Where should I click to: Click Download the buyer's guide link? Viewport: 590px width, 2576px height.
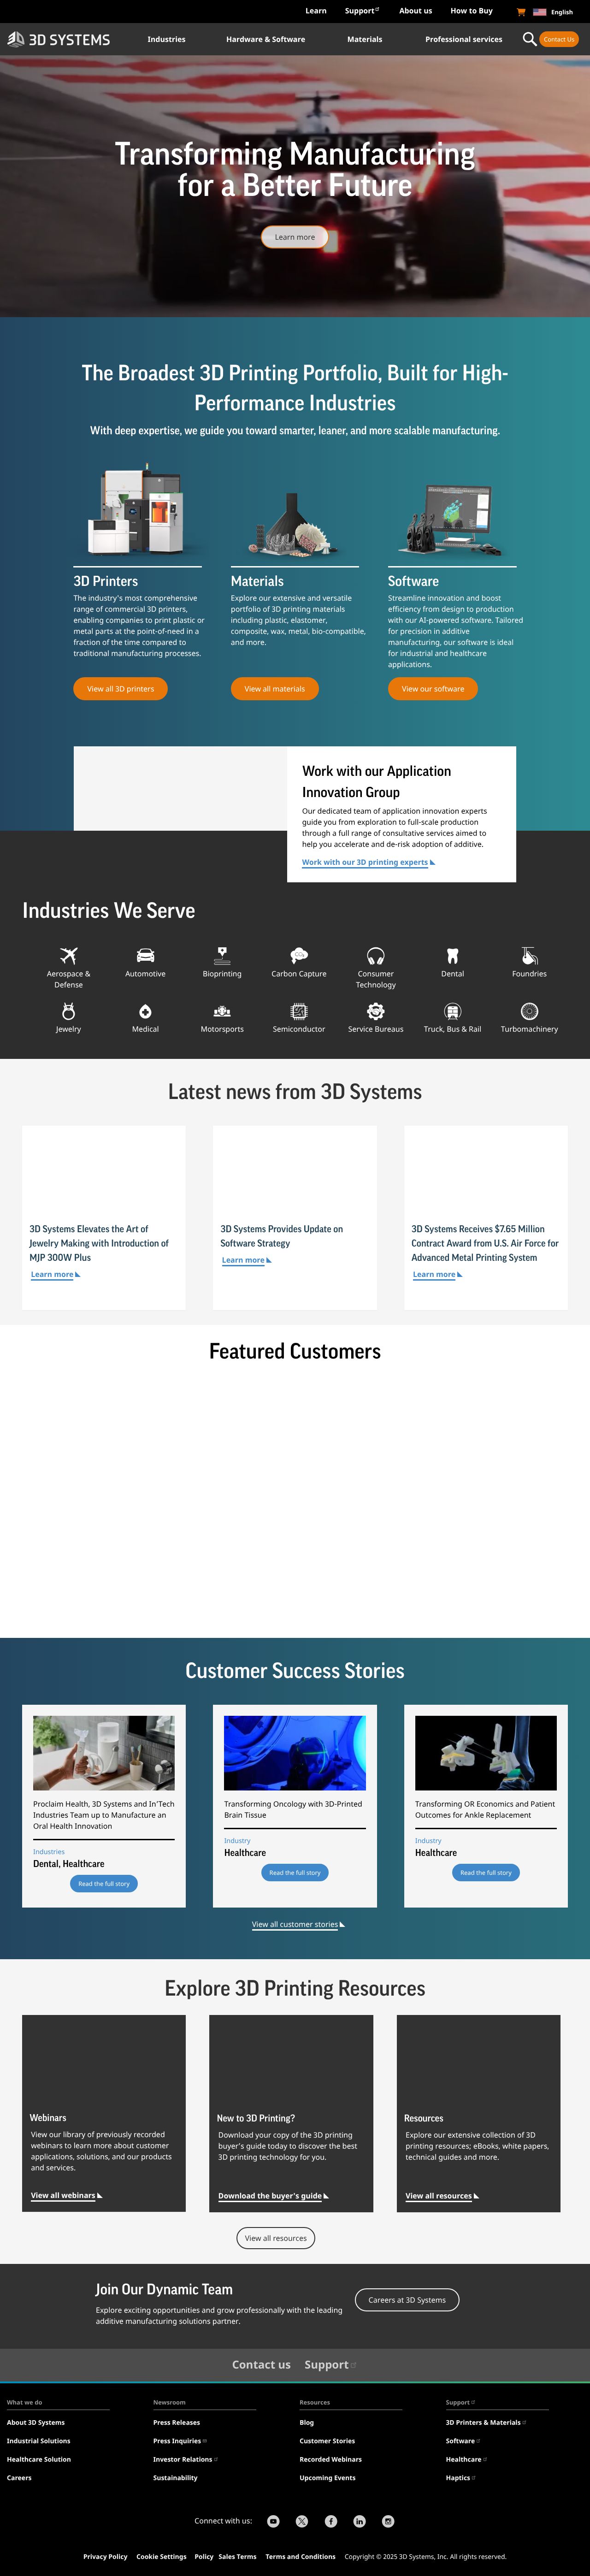click(273, 2196)
